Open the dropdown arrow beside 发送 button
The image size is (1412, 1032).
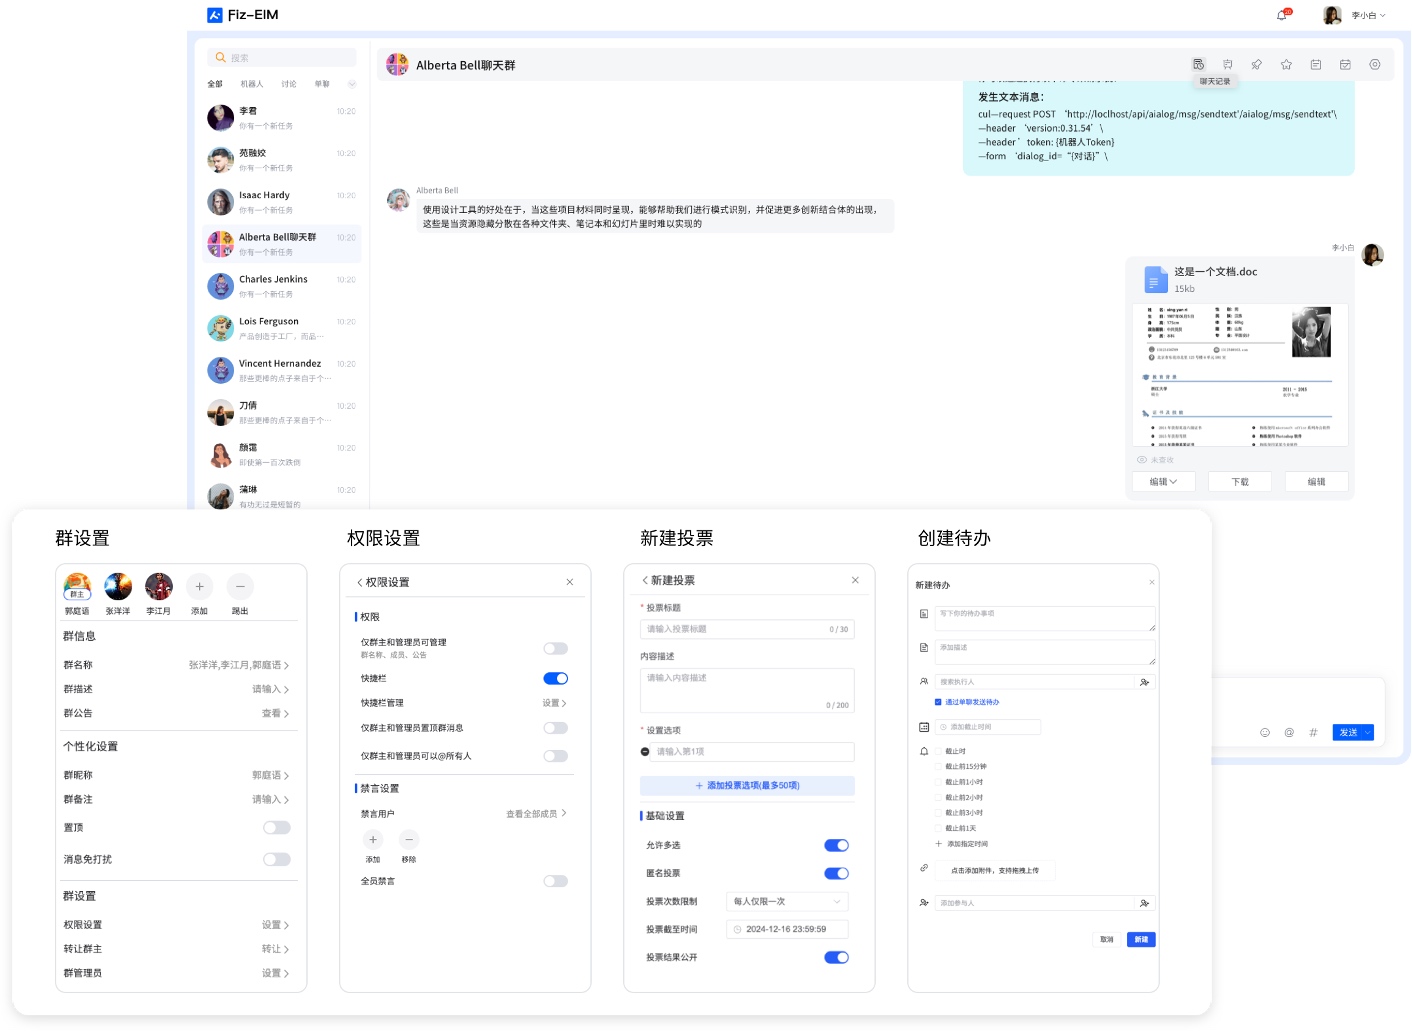[1368, 733]
